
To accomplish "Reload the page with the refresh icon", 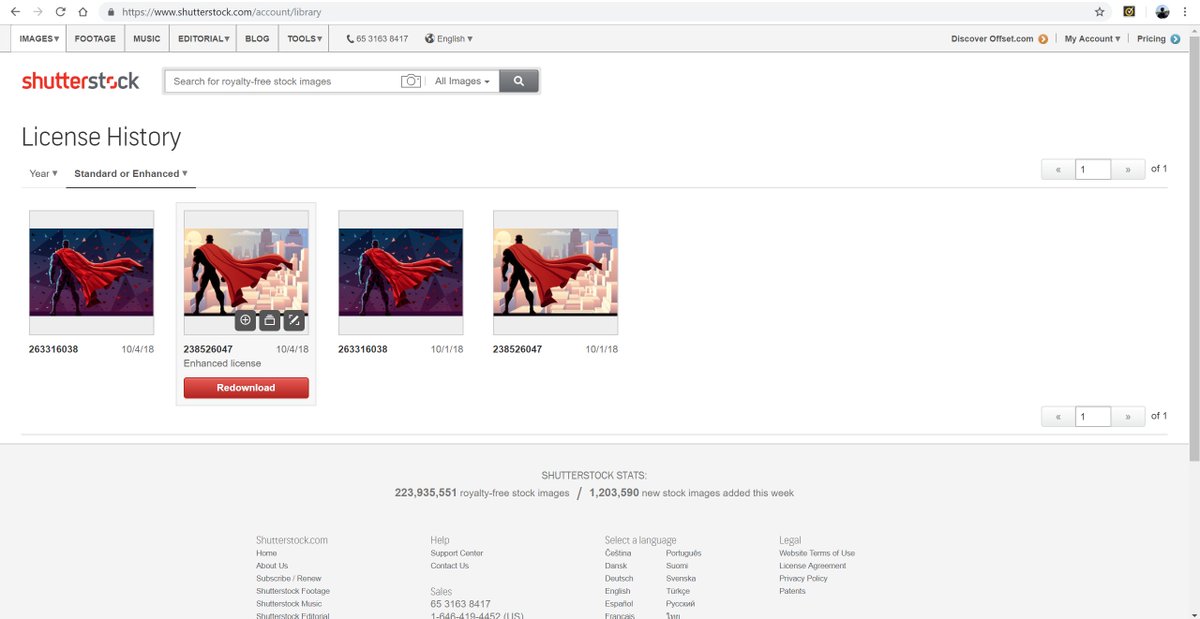I will (60, 12).
